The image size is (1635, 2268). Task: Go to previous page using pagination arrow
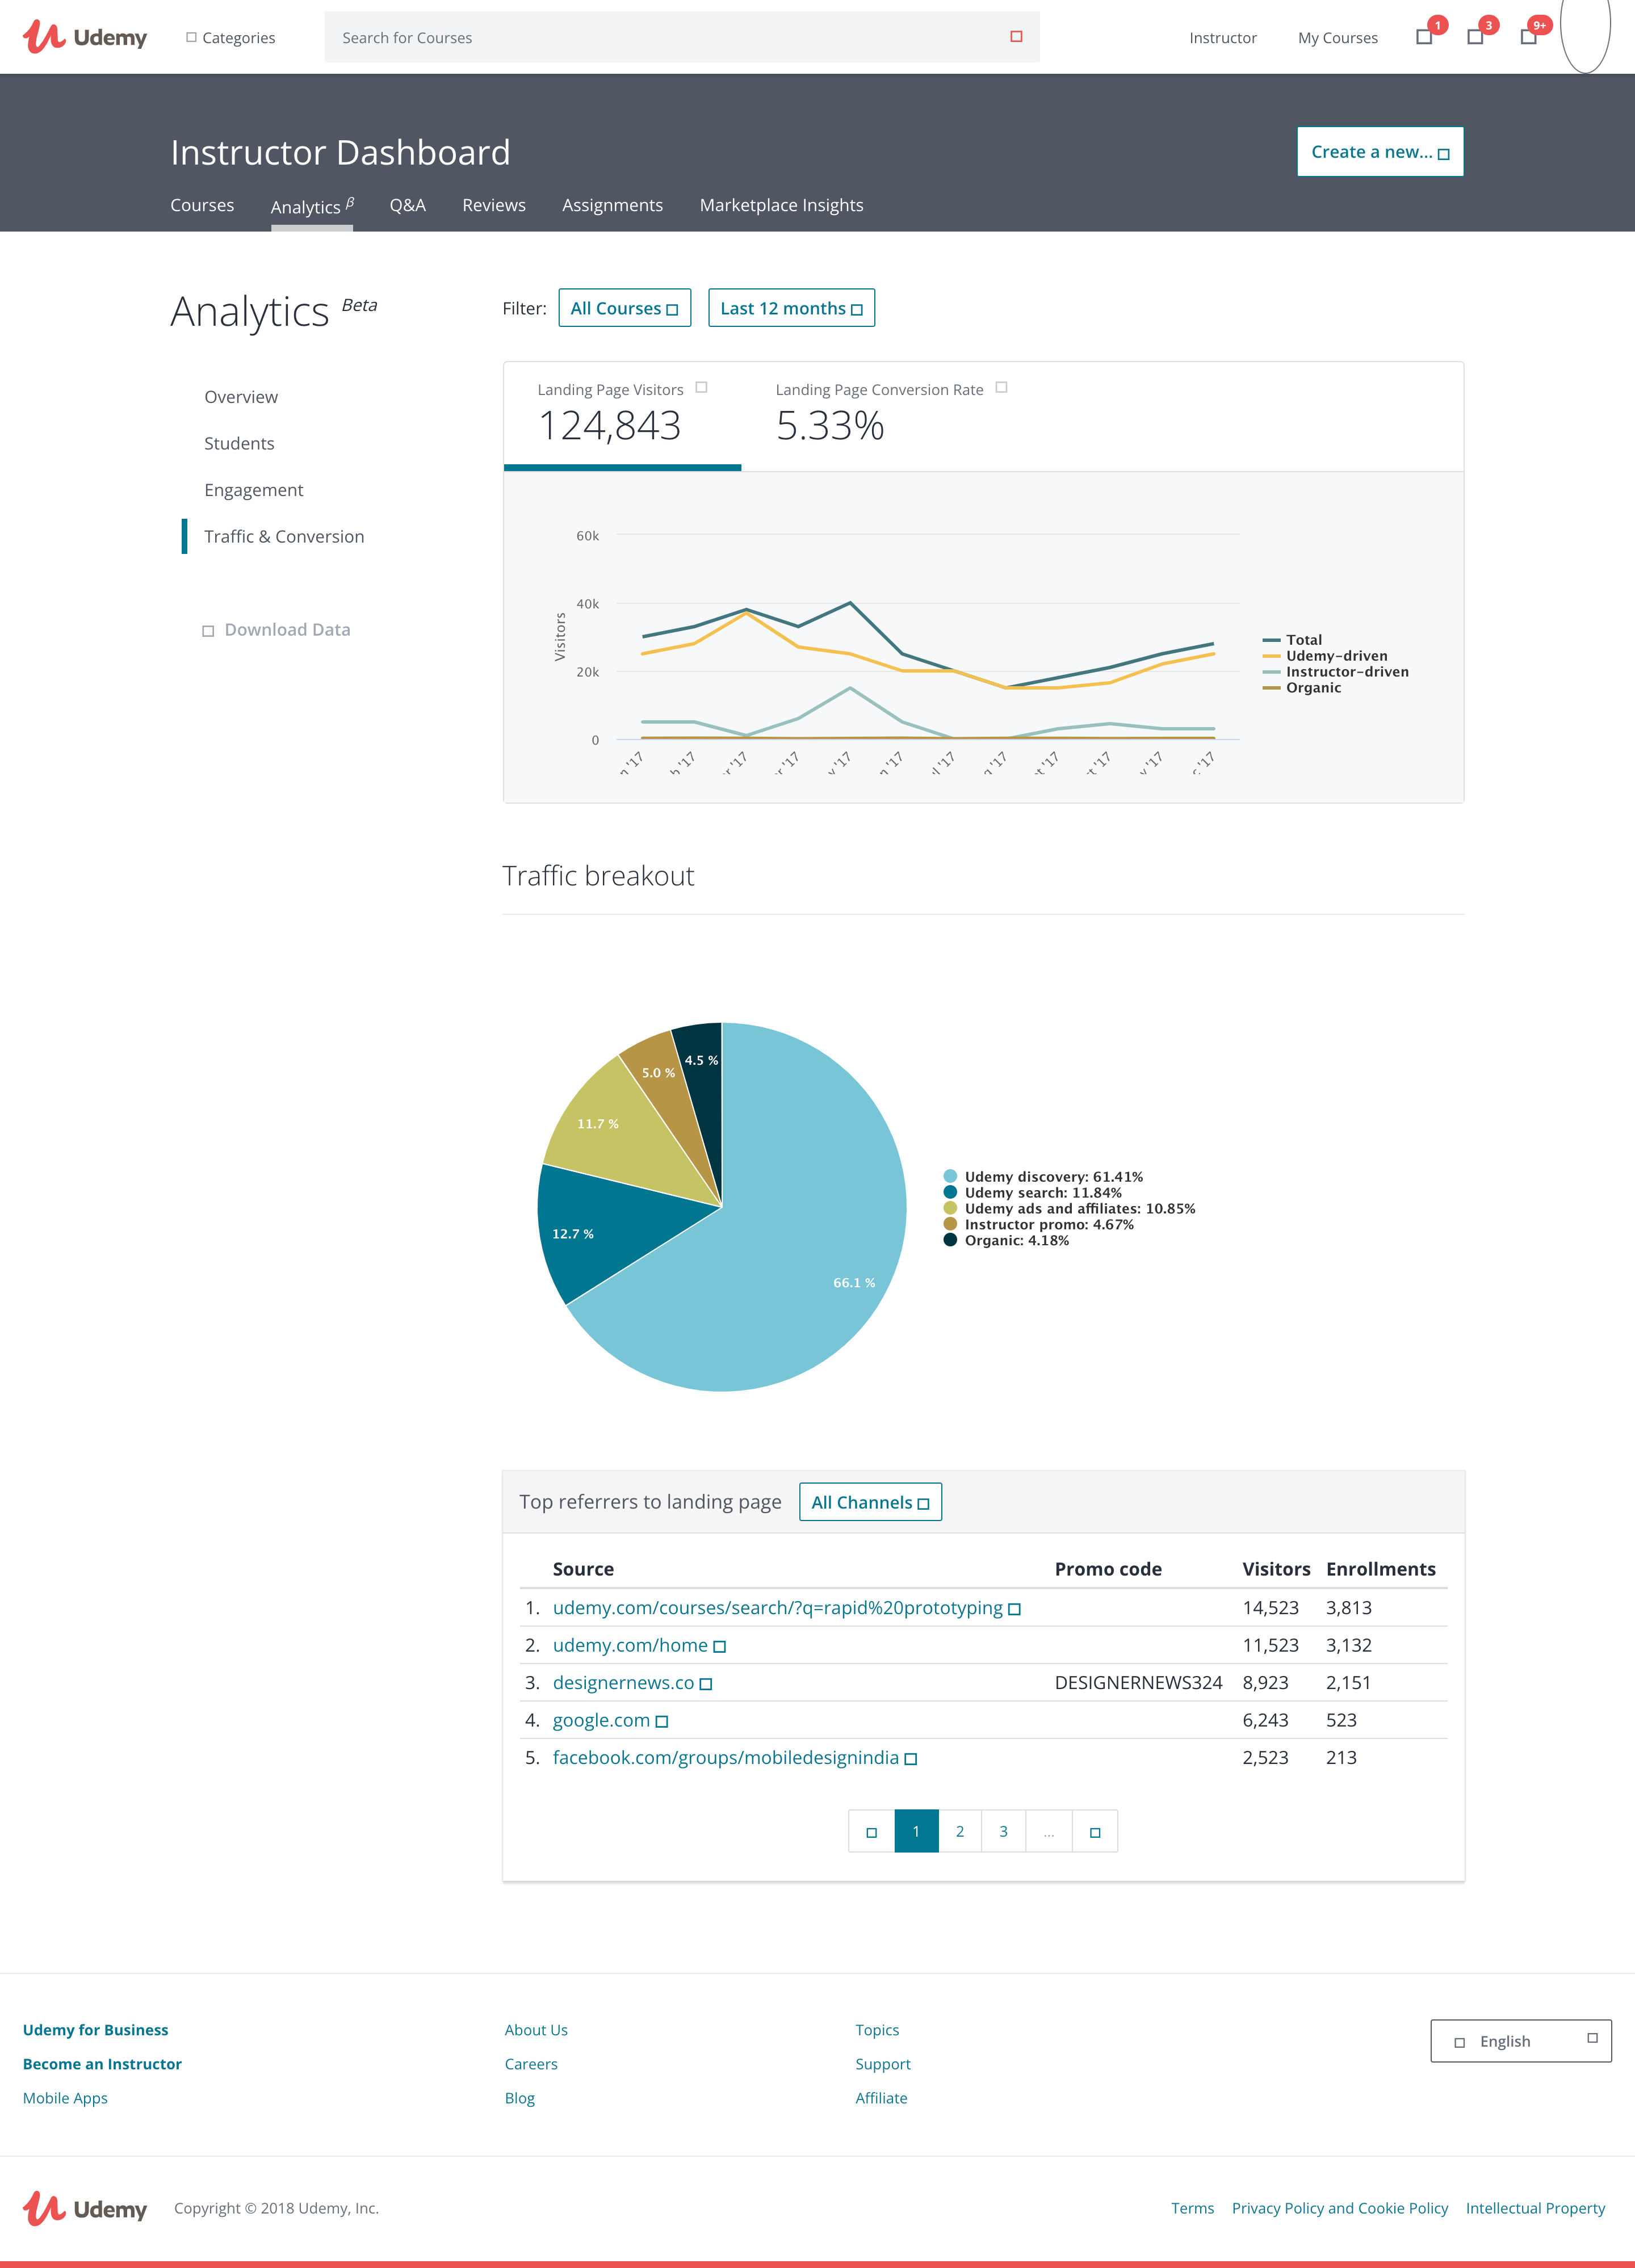(x=871, y=1832)
